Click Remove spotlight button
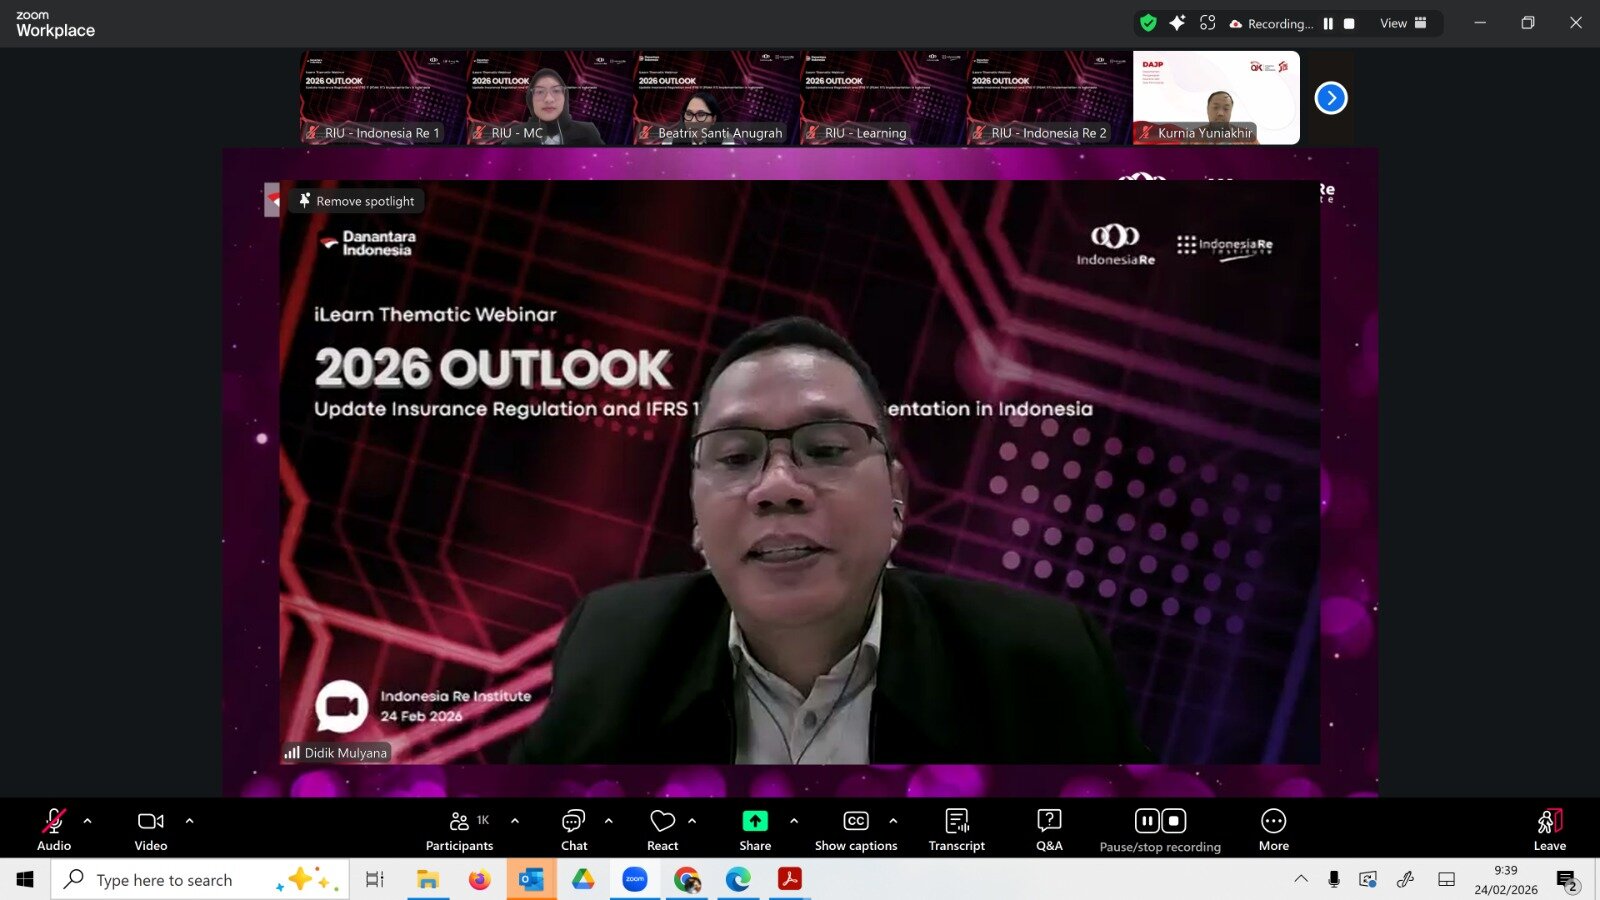 (357, 201)
